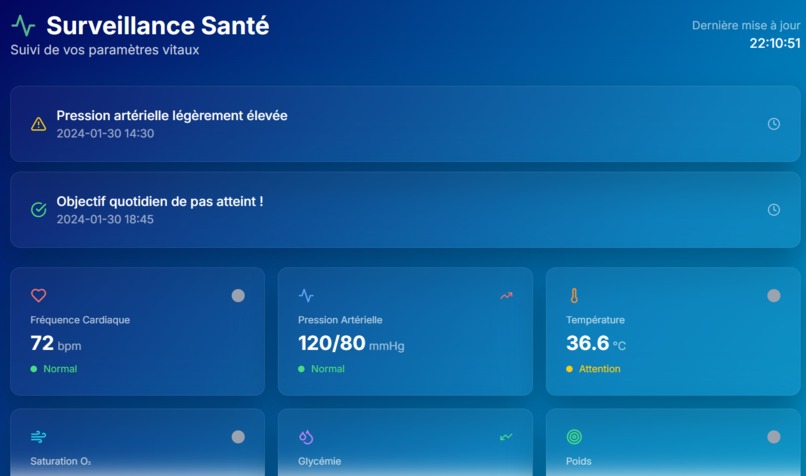Image resolution: width=806 pixels, height=476 pixels.
Task: Click the timestamp 2024-01-30 18:45
Action: tap(105, 219)
